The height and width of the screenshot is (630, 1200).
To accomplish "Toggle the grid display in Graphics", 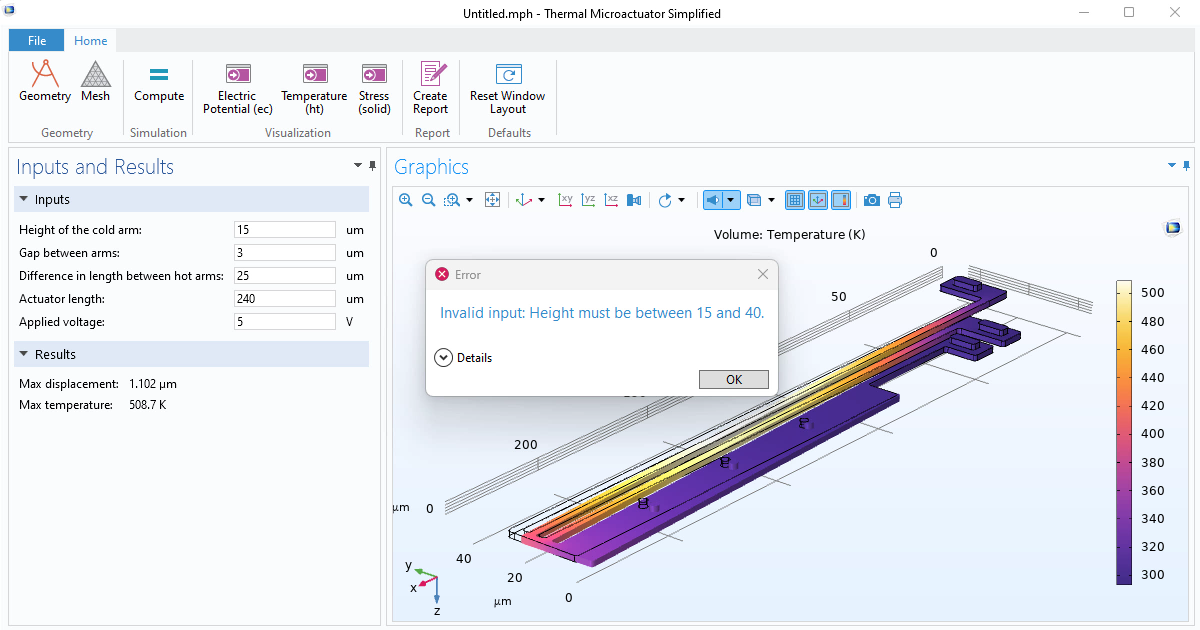I will (x=795, y=200).
